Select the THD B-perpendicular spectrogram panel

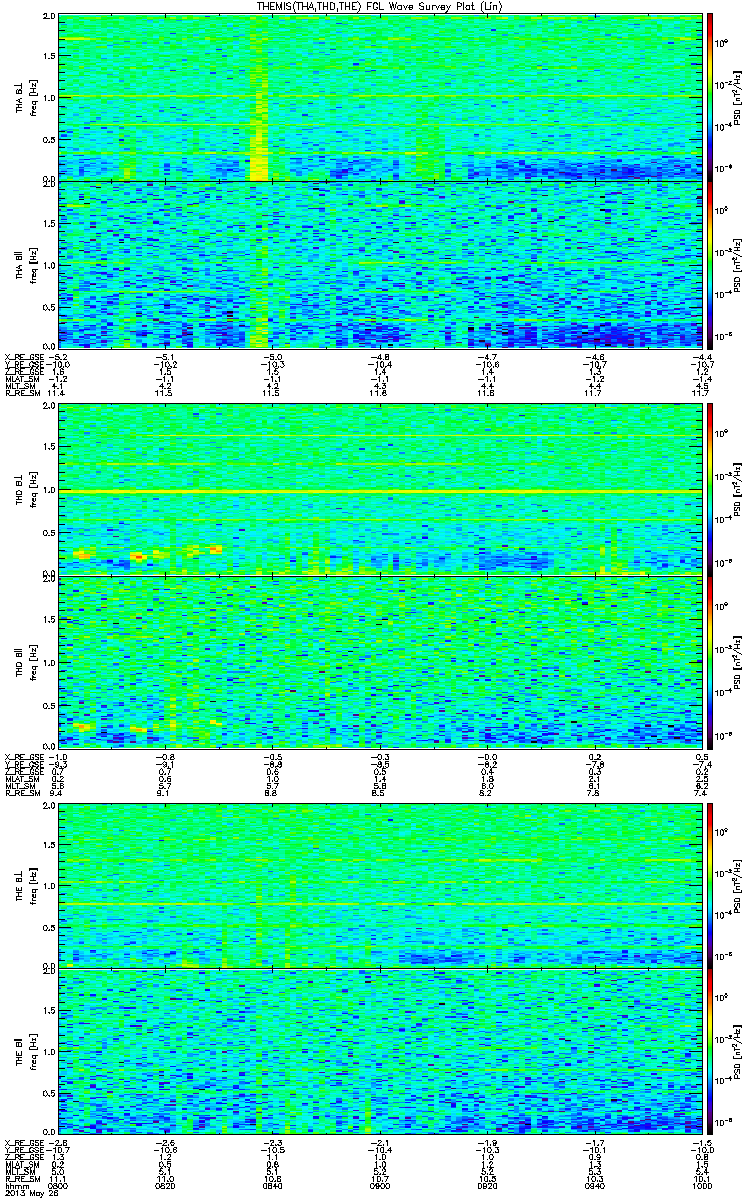[x=379, y=491]
